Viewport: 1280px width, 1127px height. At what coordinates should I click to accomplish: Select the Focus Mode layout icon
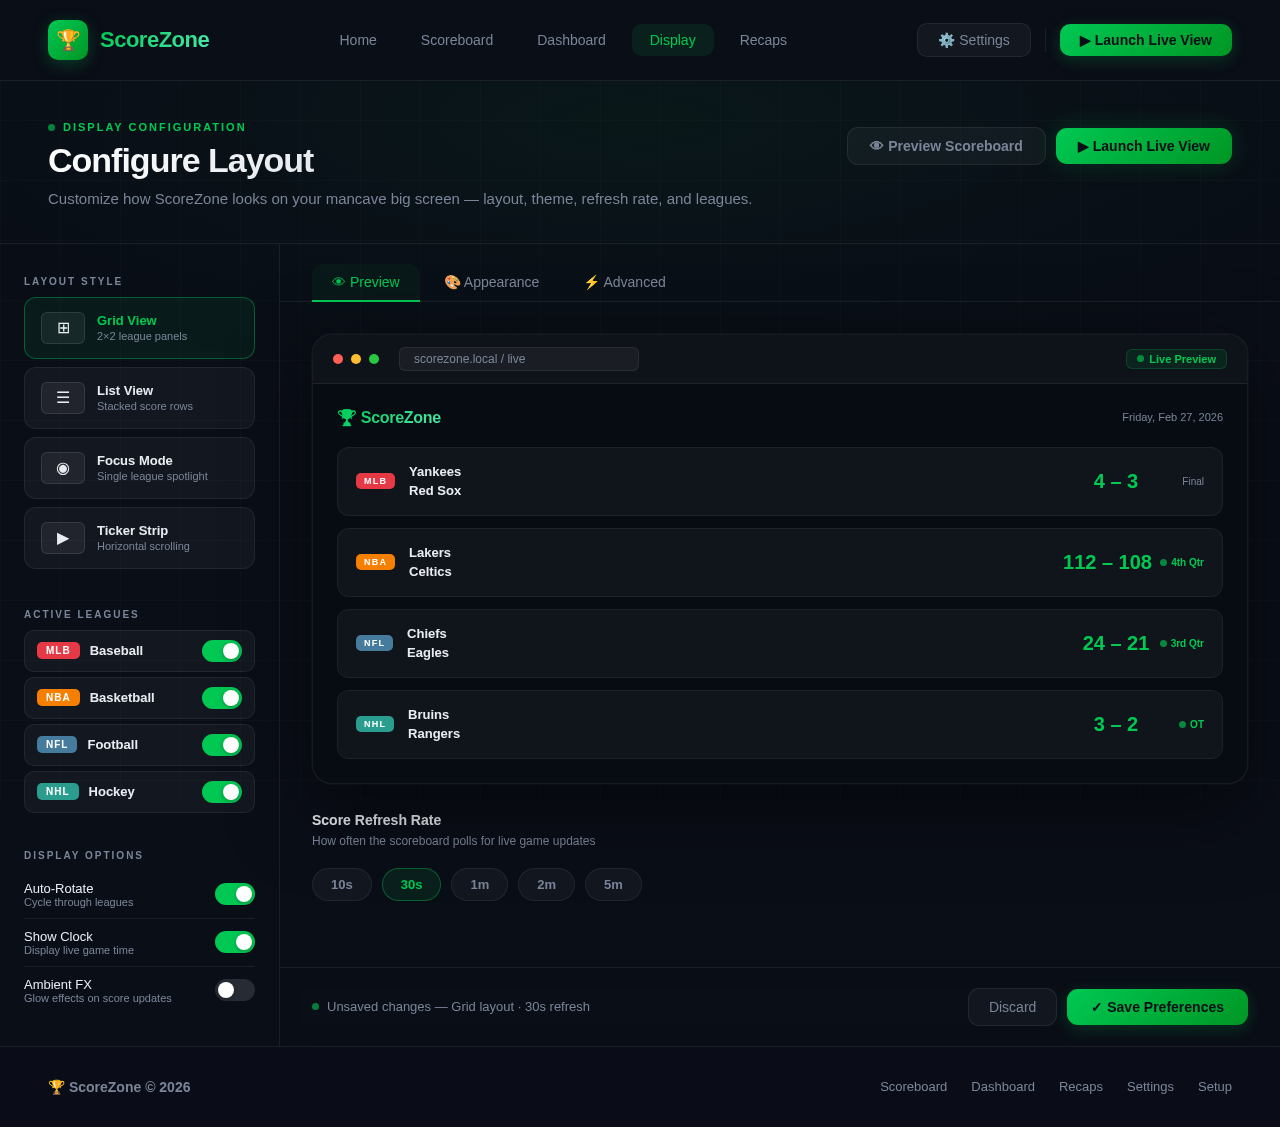(63, 468)
